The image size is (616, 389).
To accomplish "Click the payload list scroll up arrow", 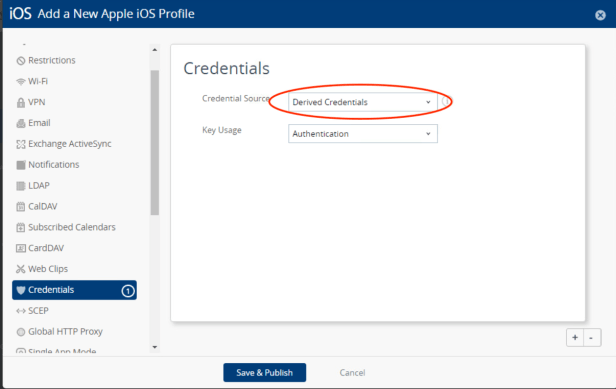I will 154,50.
